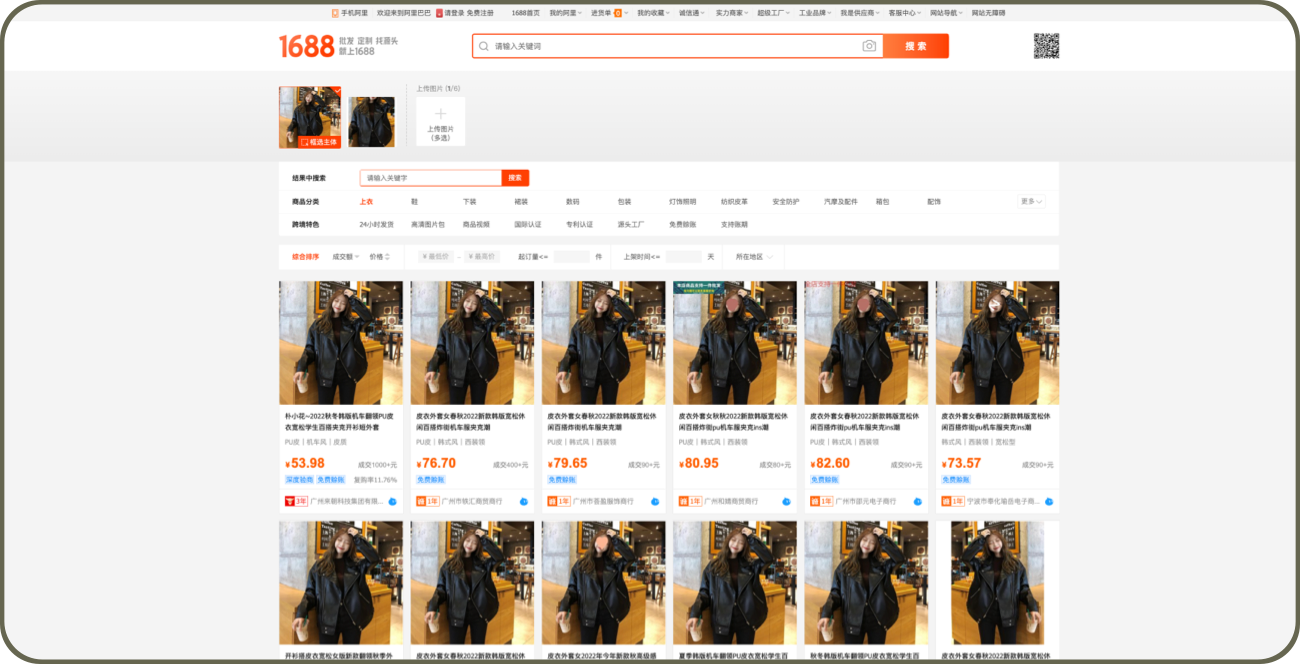Click the orange 搜索 button in the header
Viewport: 1300px width, 664px height.
tap(915, 46)
